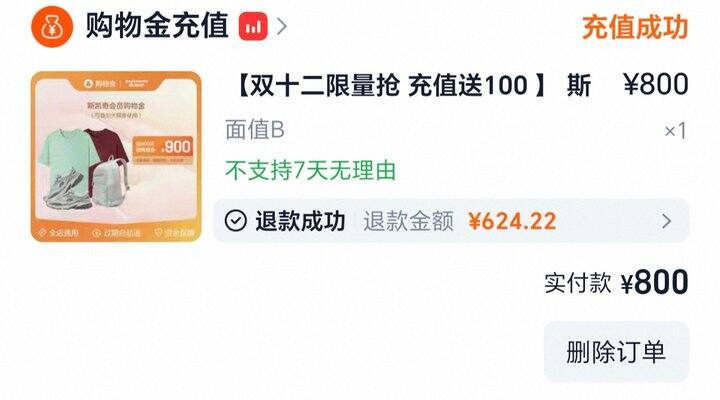Viewport: 720px width, 400px height.
Task: Open the 退款金额 ¥624.22 refund bar
Action: point(451,221)
